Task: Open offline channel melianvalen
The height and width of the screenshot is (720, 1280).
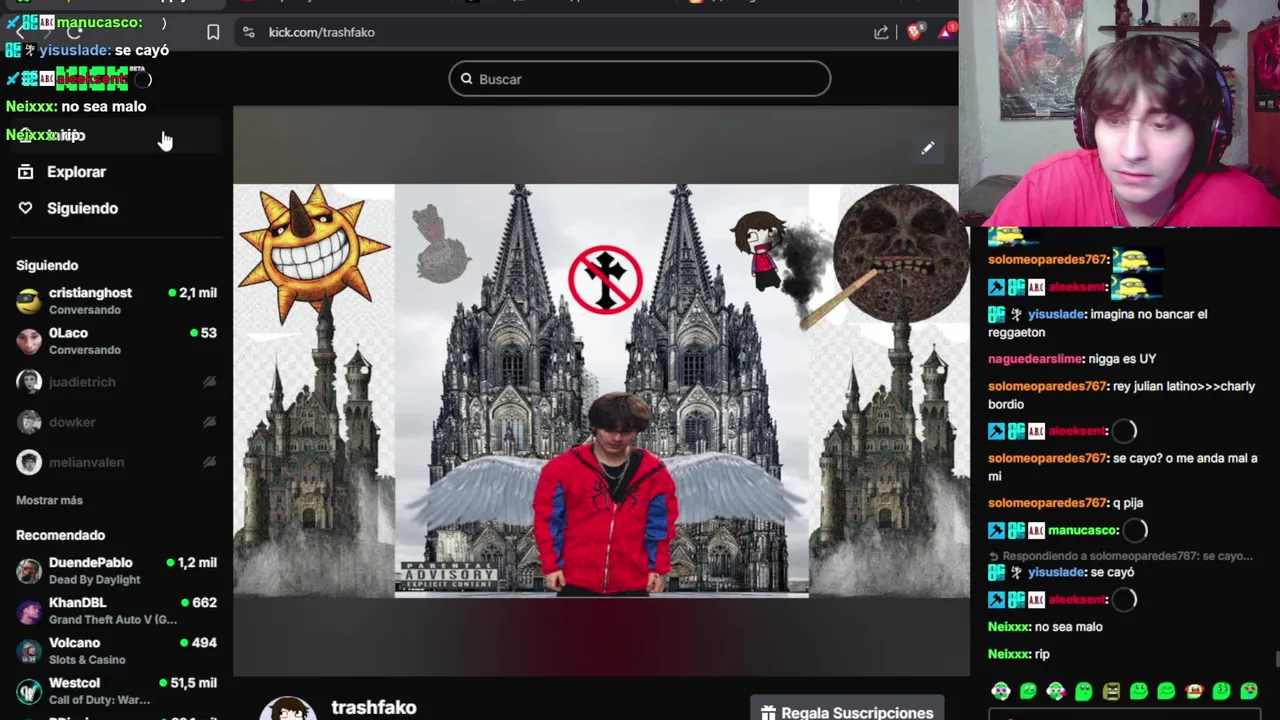Action: pos(116,462)
